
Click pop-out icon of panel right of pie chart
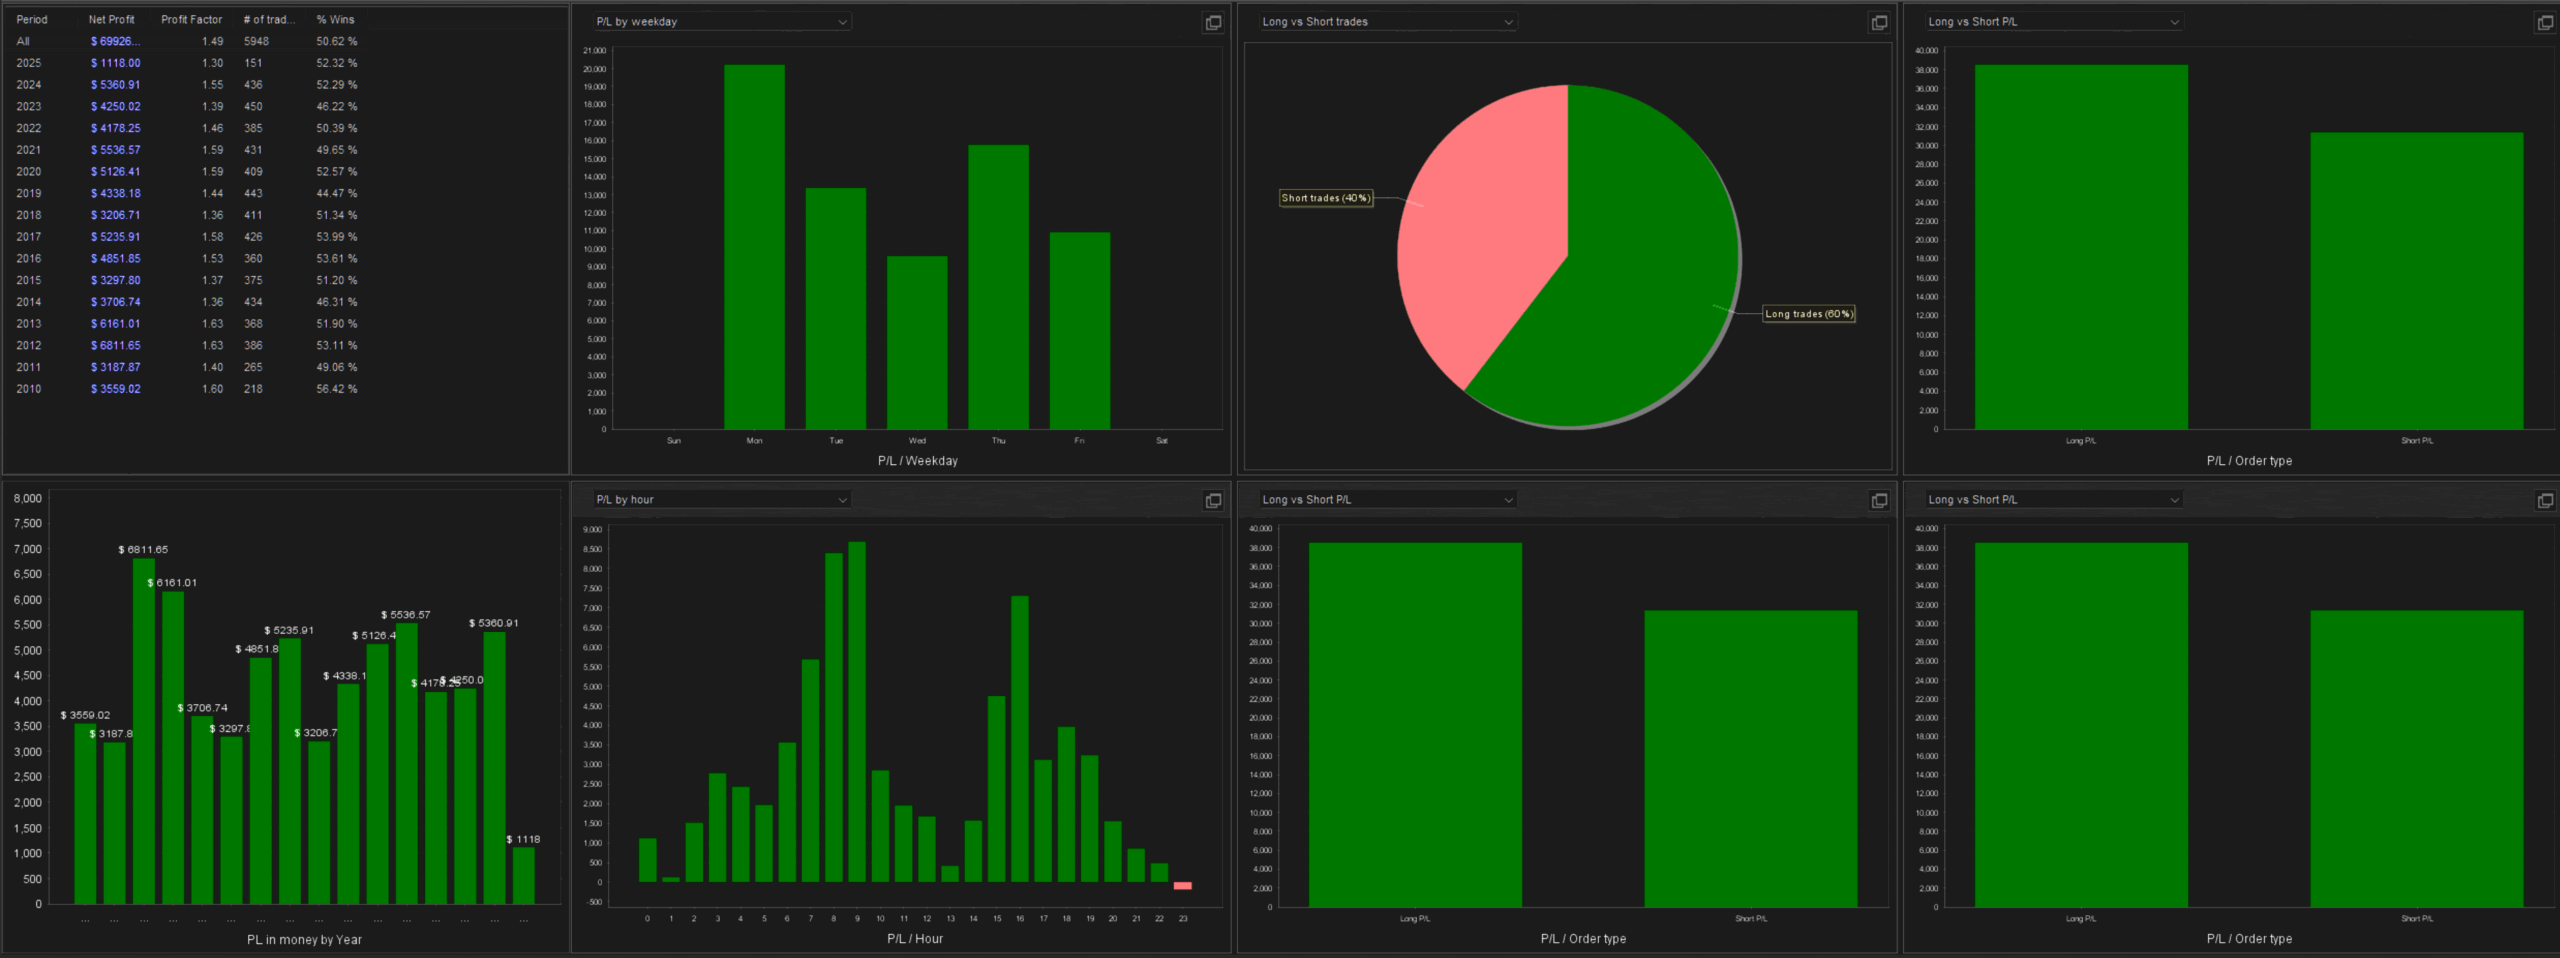tap(2544, 23)
